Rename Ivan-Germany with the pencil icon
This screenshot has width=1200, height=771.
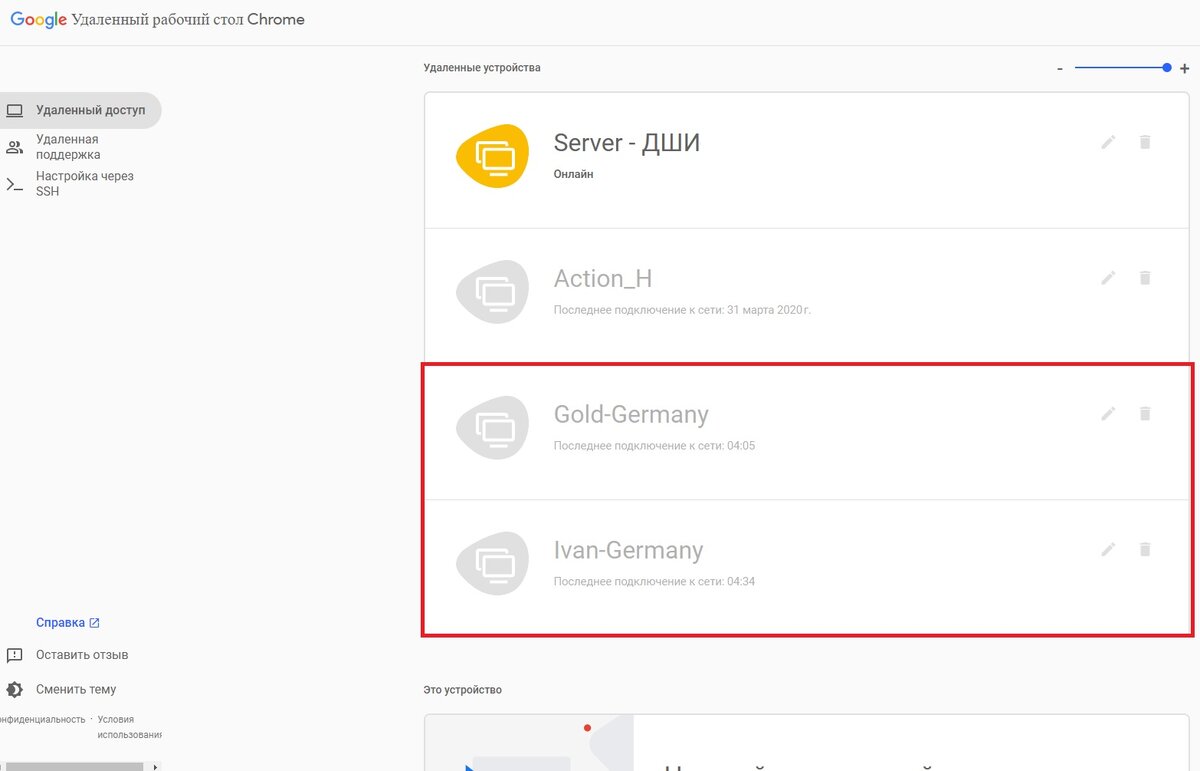click(x=1108, y=549)
